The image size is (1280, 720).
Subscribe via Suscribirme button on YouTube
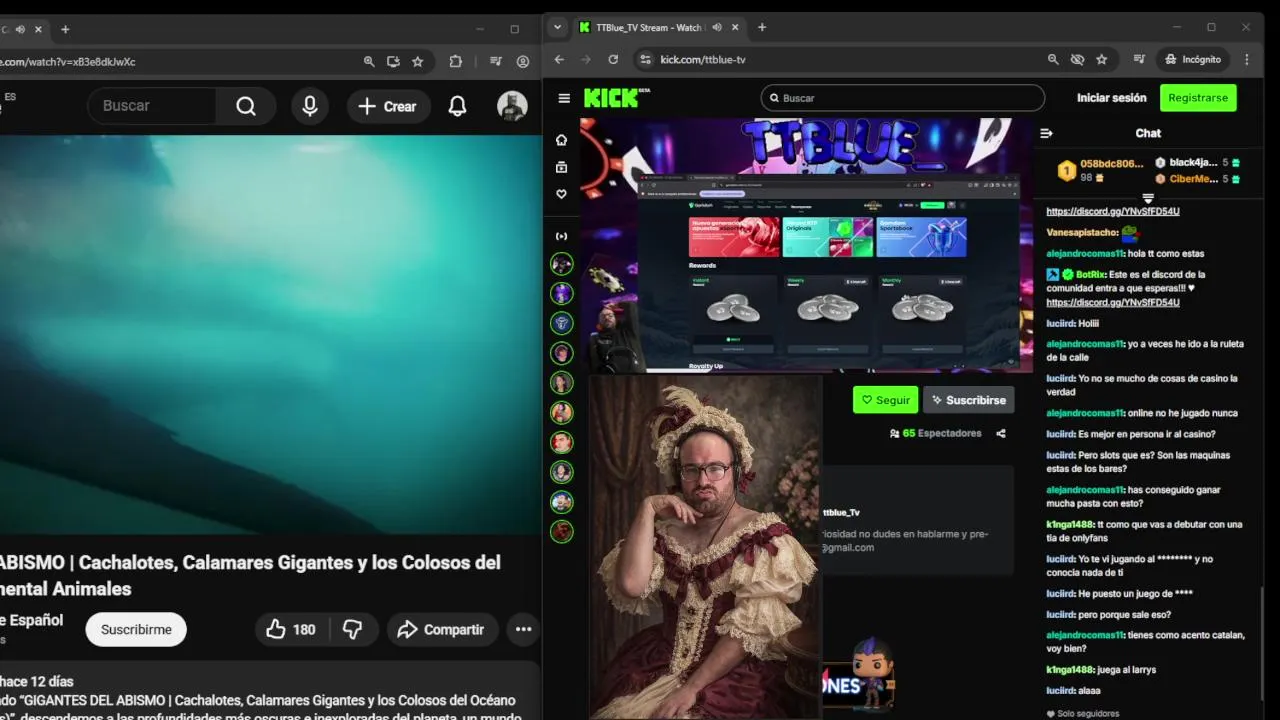click(x=136, y=629)
